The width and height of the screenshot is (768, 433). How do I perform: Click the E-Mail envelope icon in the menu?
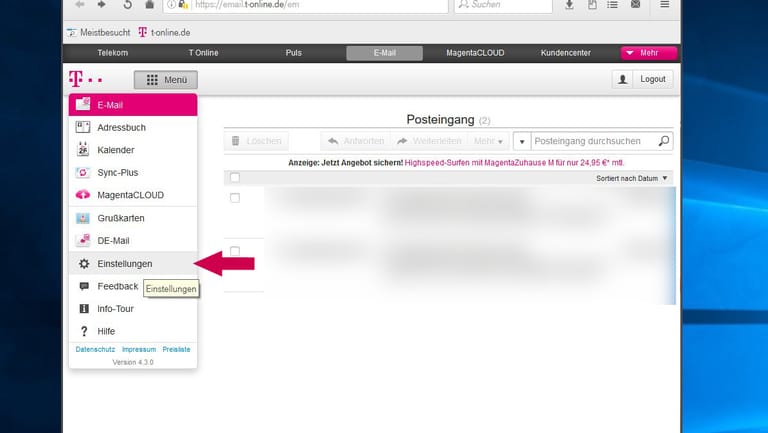(83, 104)
